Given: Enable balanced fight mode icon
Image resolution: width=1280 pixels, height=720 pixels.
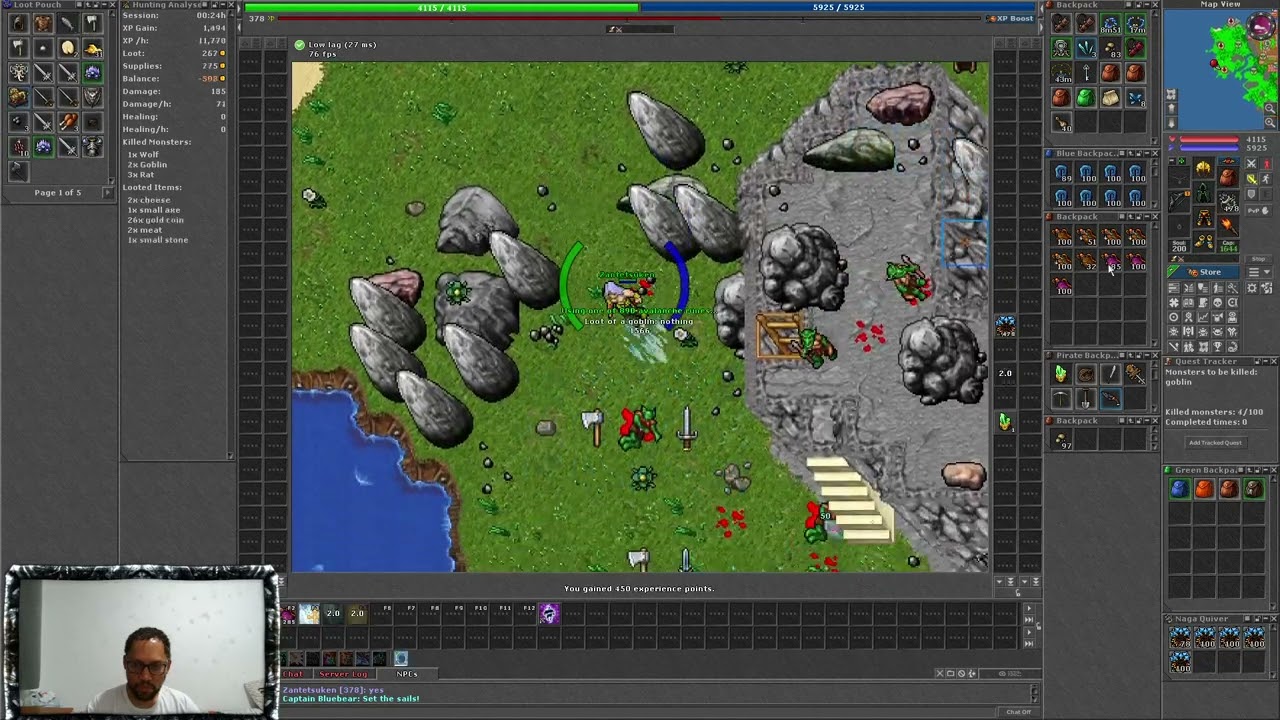Looking at the screenshot, I should (x=1252, y=179).
